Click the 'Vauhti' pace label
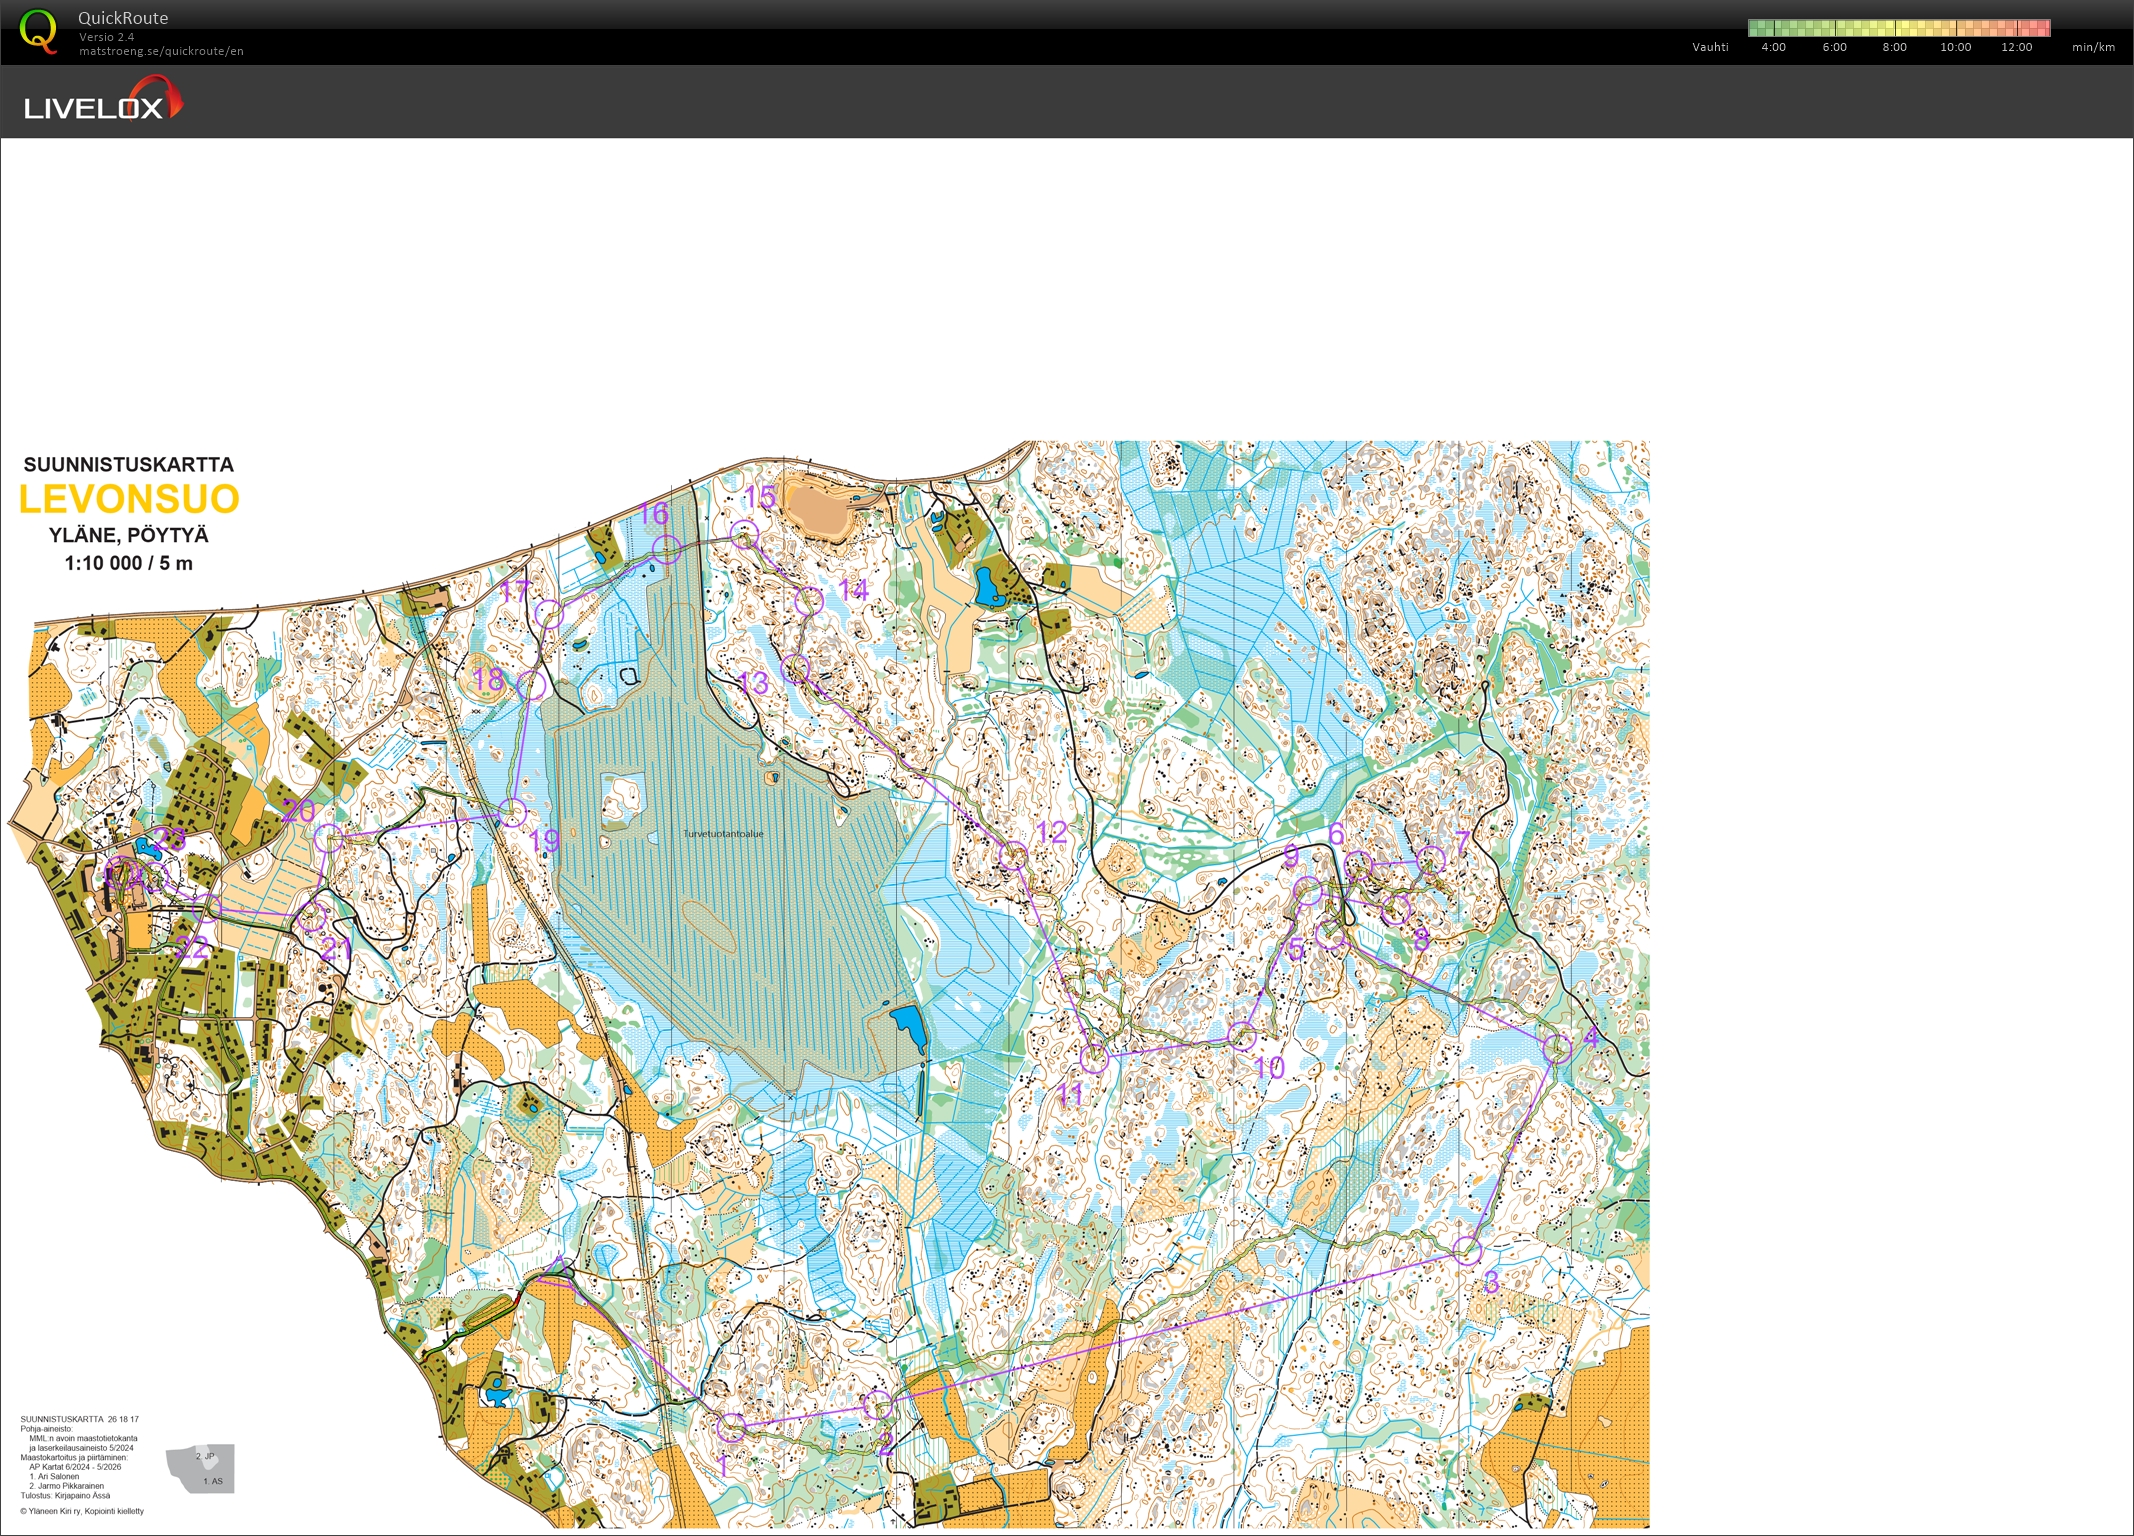Viewport: 2134px width, 1536px height. tap(1710, 47)
